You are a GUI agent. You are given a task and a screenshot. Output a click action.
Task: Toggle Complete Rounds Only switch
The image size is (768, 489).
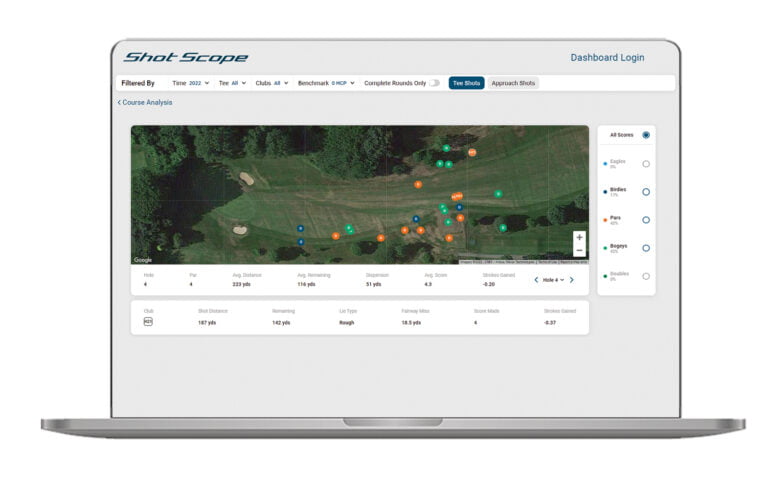pos(434,83)
